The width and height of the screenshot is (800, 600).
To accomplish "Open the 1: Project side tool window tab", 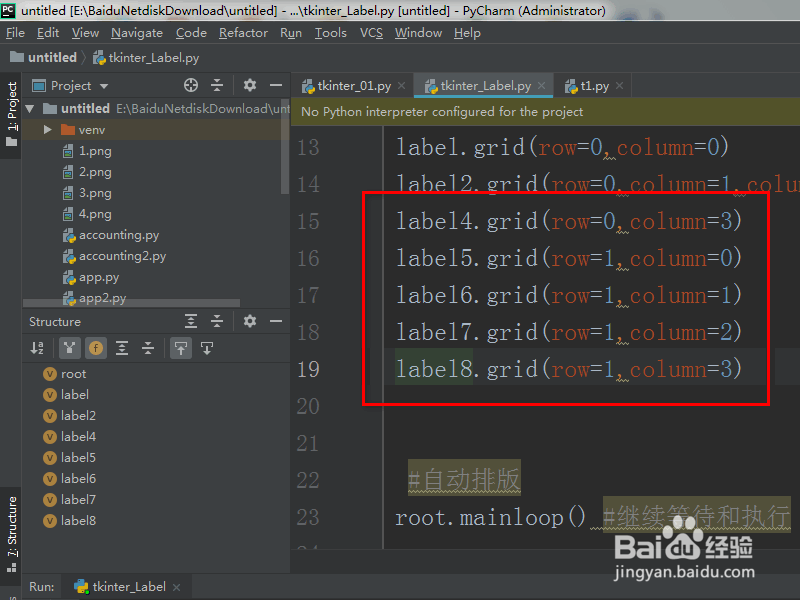I will tap(11, 114).
